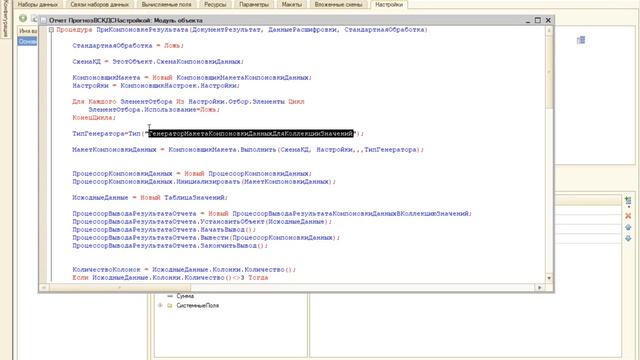This screenshot has height=360, width=640.
Task: Click the red delete icon on the right panel
Action: (x=628, y=216)
